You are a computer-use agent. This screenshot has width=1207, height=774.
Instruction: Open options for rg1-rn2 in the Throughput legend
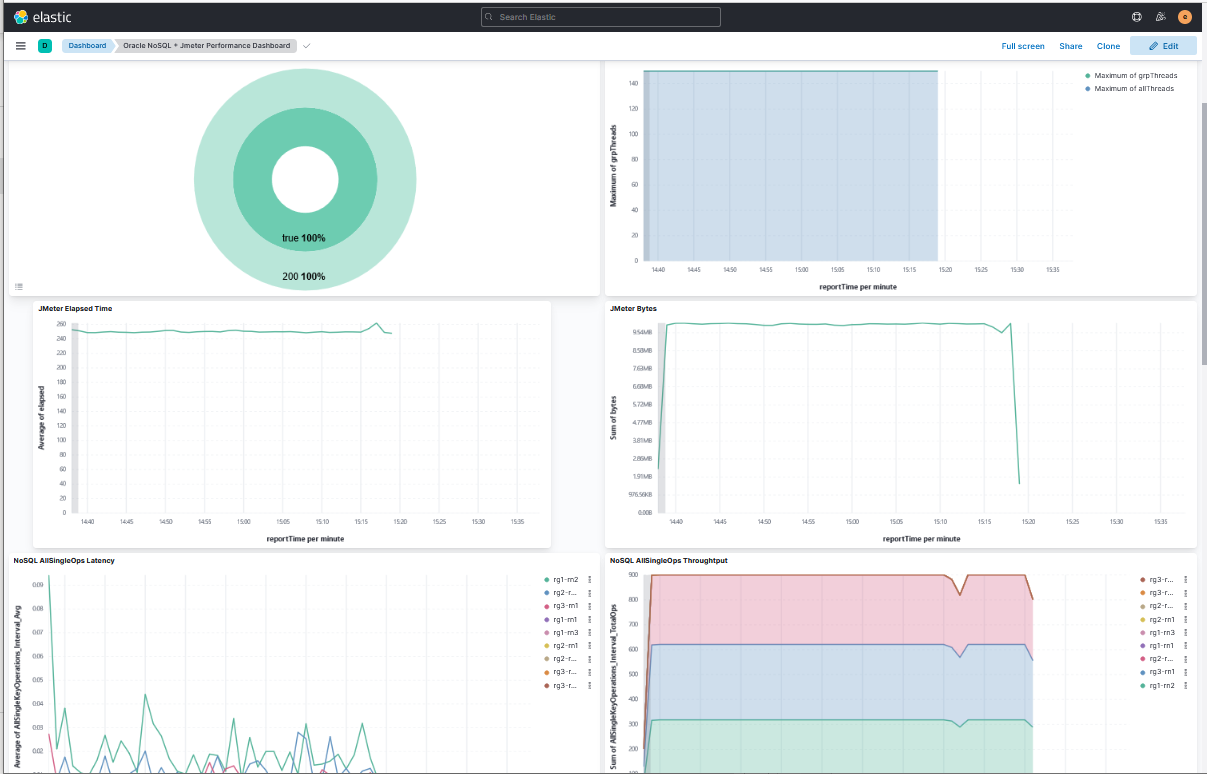pyautogui.click(x=1185, y=685)
